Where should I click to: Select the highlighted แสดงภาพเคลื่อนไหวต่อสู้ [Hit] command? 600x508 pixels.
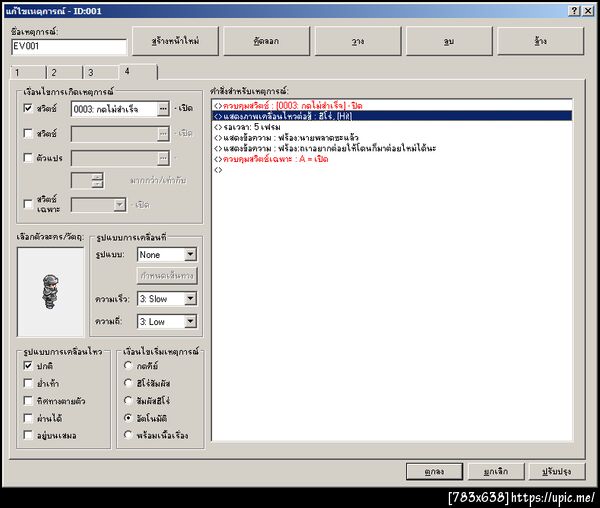tap(392, 116)
